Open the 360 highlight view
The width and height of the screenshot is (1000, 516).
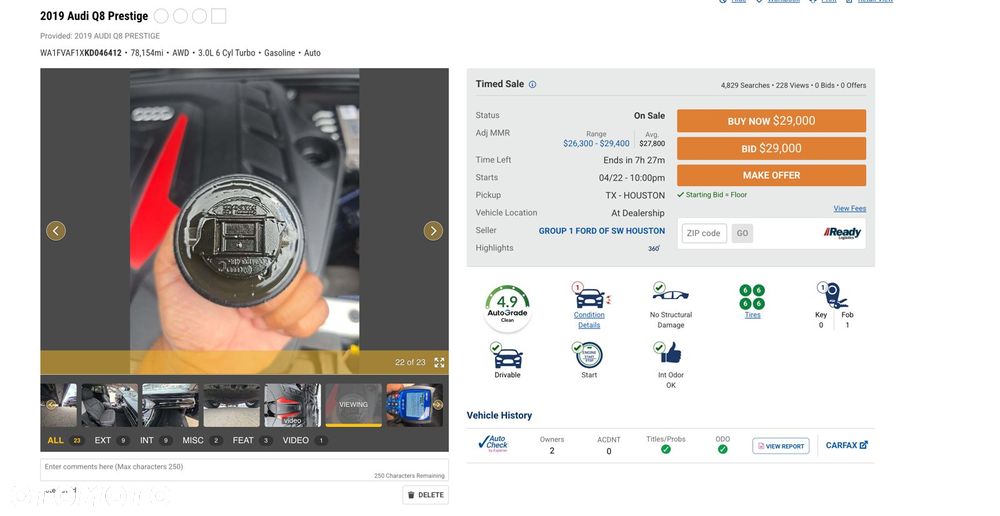click(654, 248)
